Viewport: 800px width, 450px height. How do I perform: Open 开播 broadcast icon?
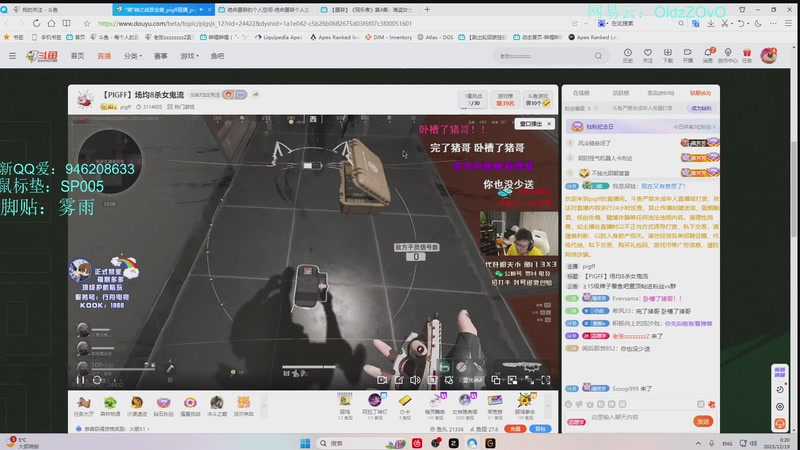tap(688, 56)
